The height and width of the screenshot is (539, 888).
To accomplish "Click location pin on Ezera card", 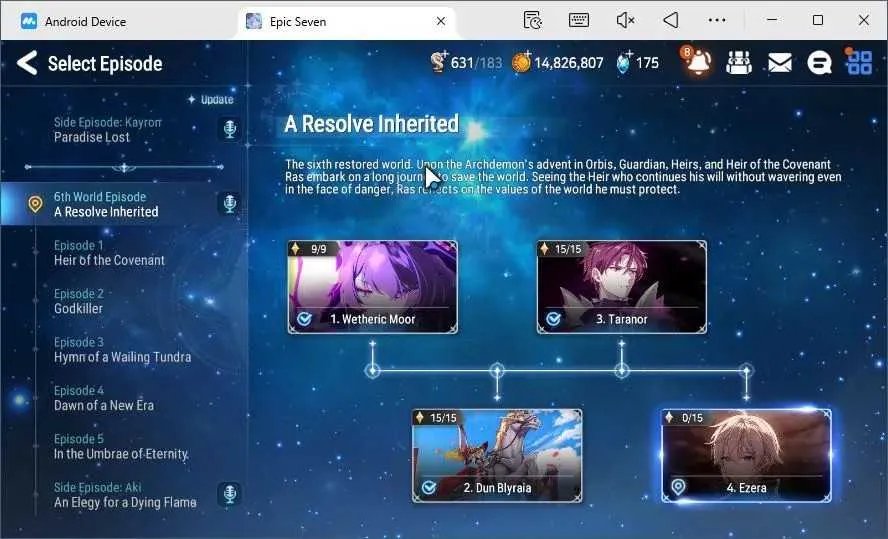I will pos(678,487).
